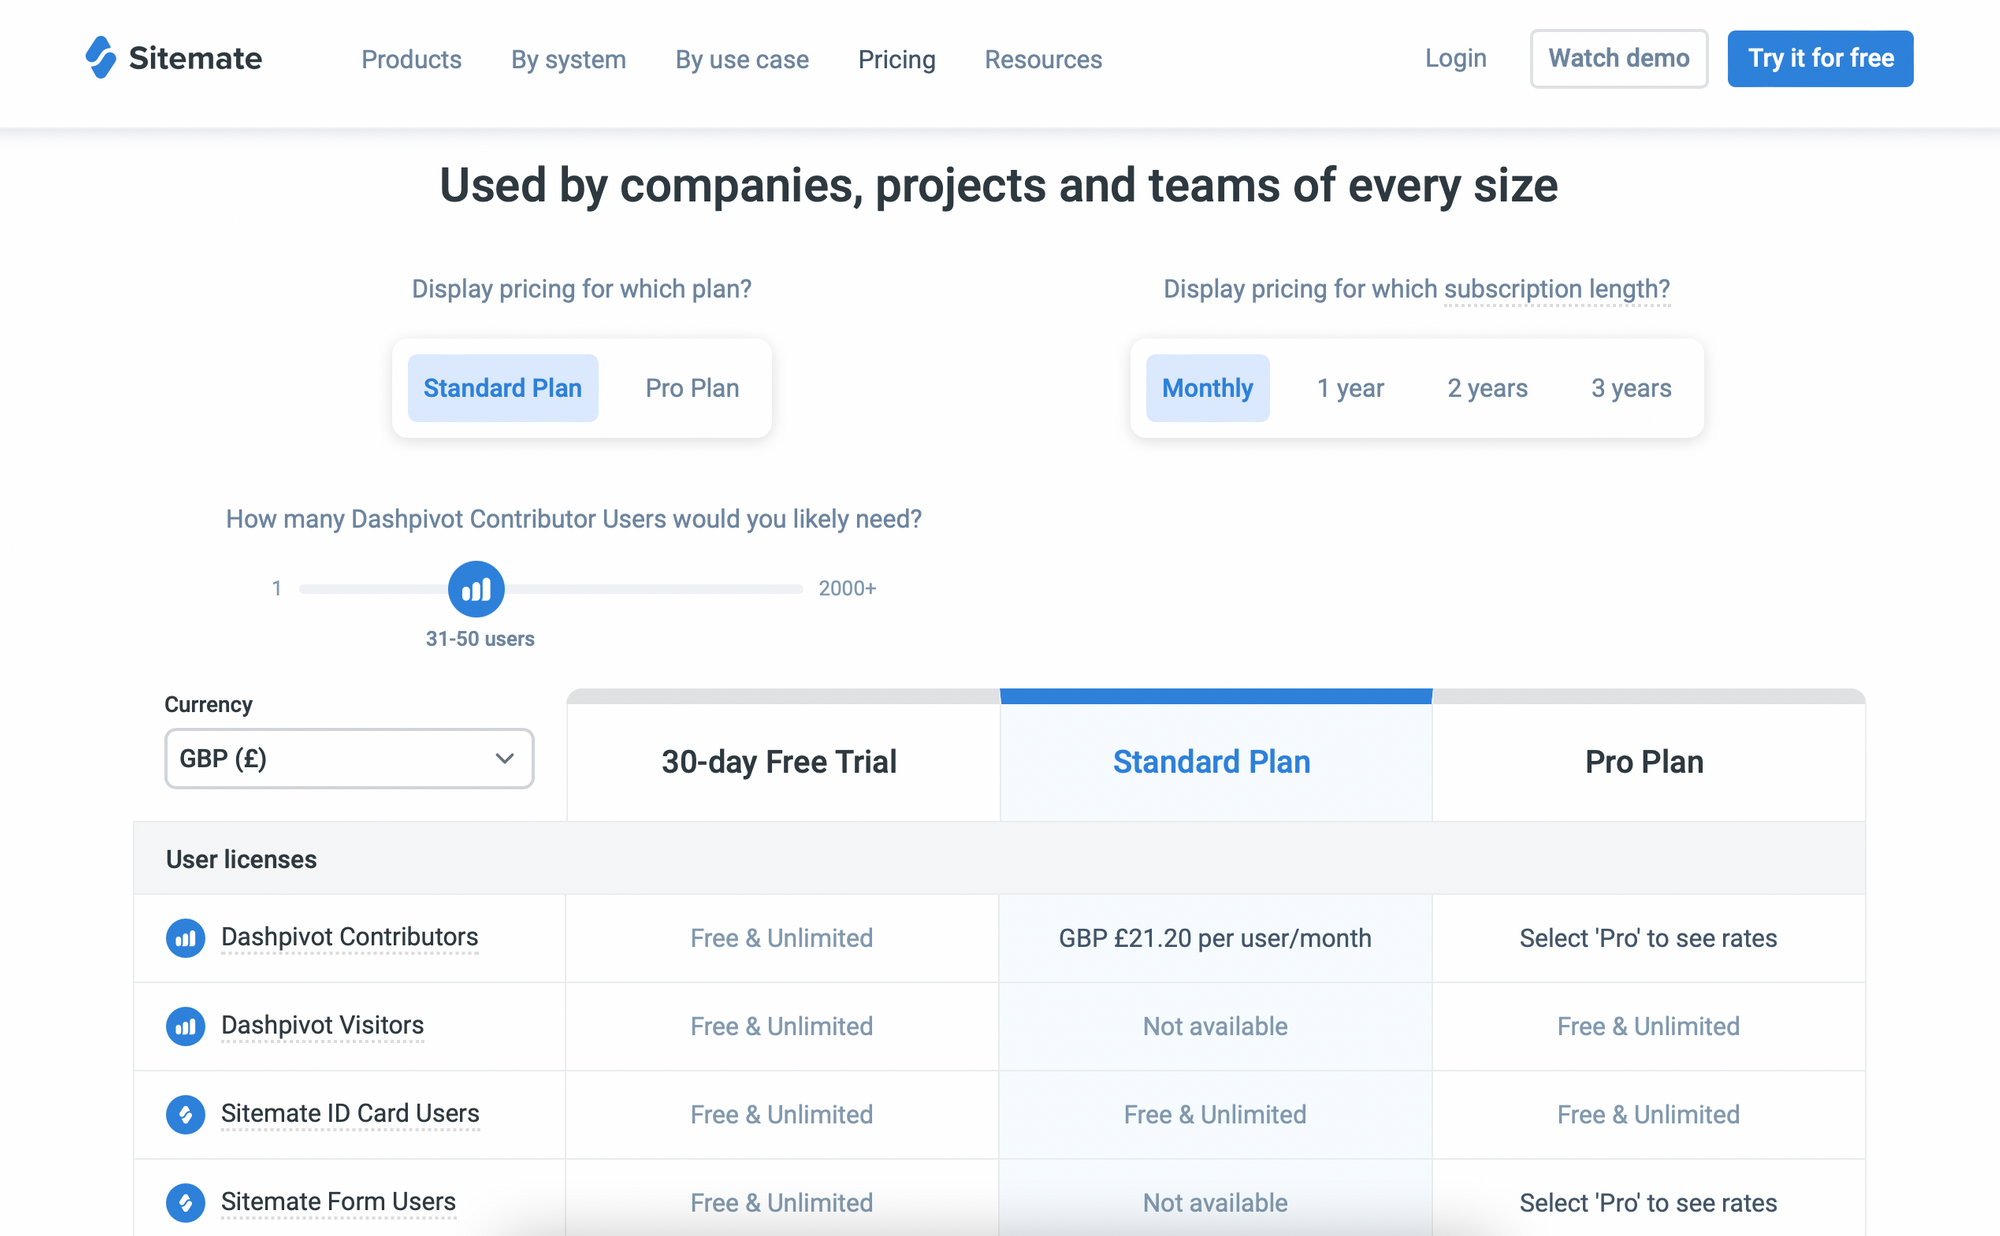The width and height of the screenshot is (2000, 1236).
Task: Open the Currency GBP (£) dropdown
Action: 349,758
